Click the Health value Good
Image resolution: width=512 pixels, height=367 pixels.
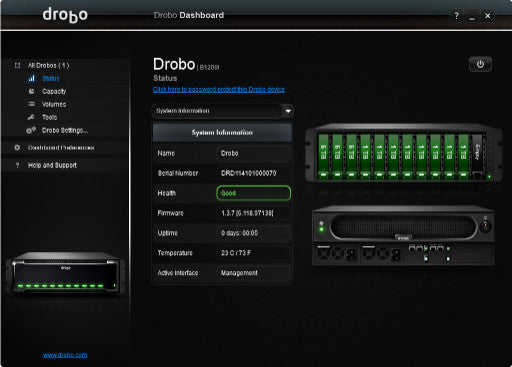253,193
